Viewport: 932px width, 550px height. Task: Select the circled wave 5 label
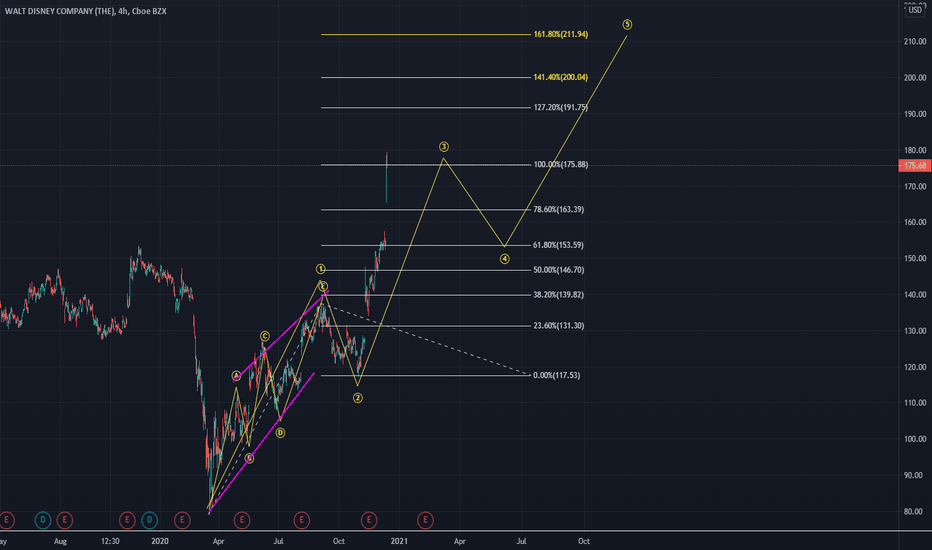(x=628, y=25)
